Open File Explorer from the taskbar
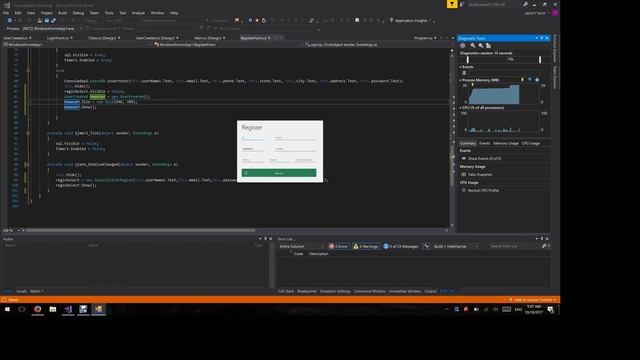The height and width of the screenshot is (360, 640). click(x=53, y=309)
